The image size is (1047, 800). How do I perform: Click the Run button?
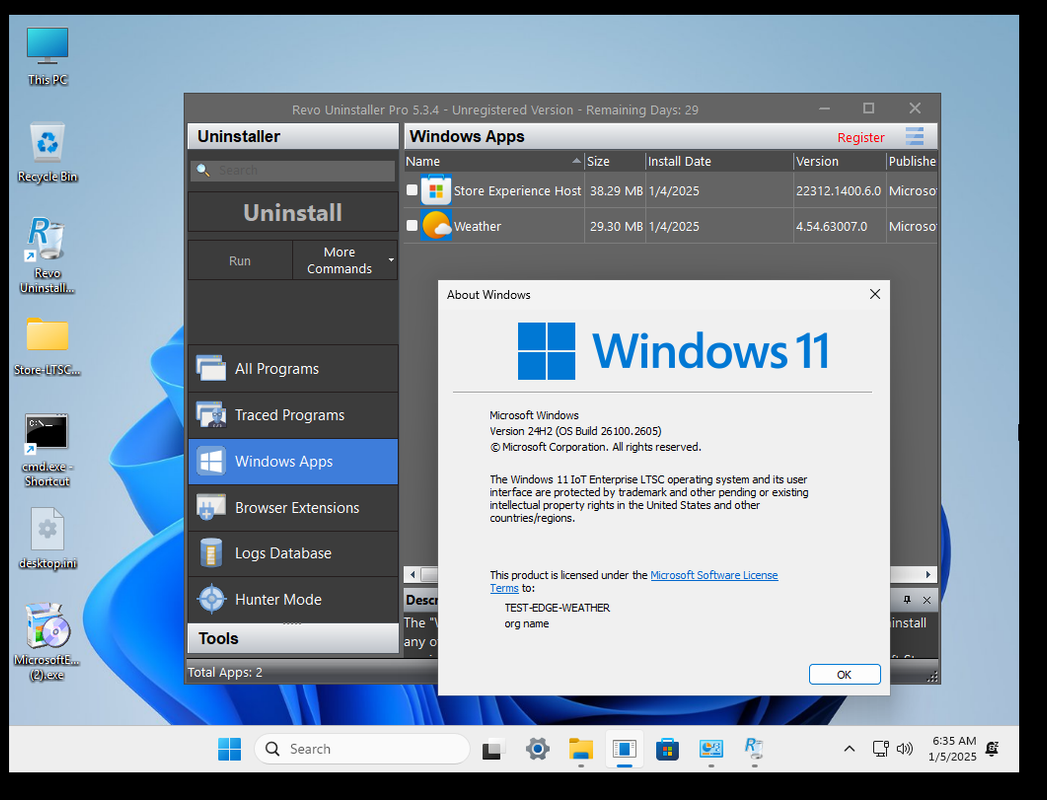[240, 260]
